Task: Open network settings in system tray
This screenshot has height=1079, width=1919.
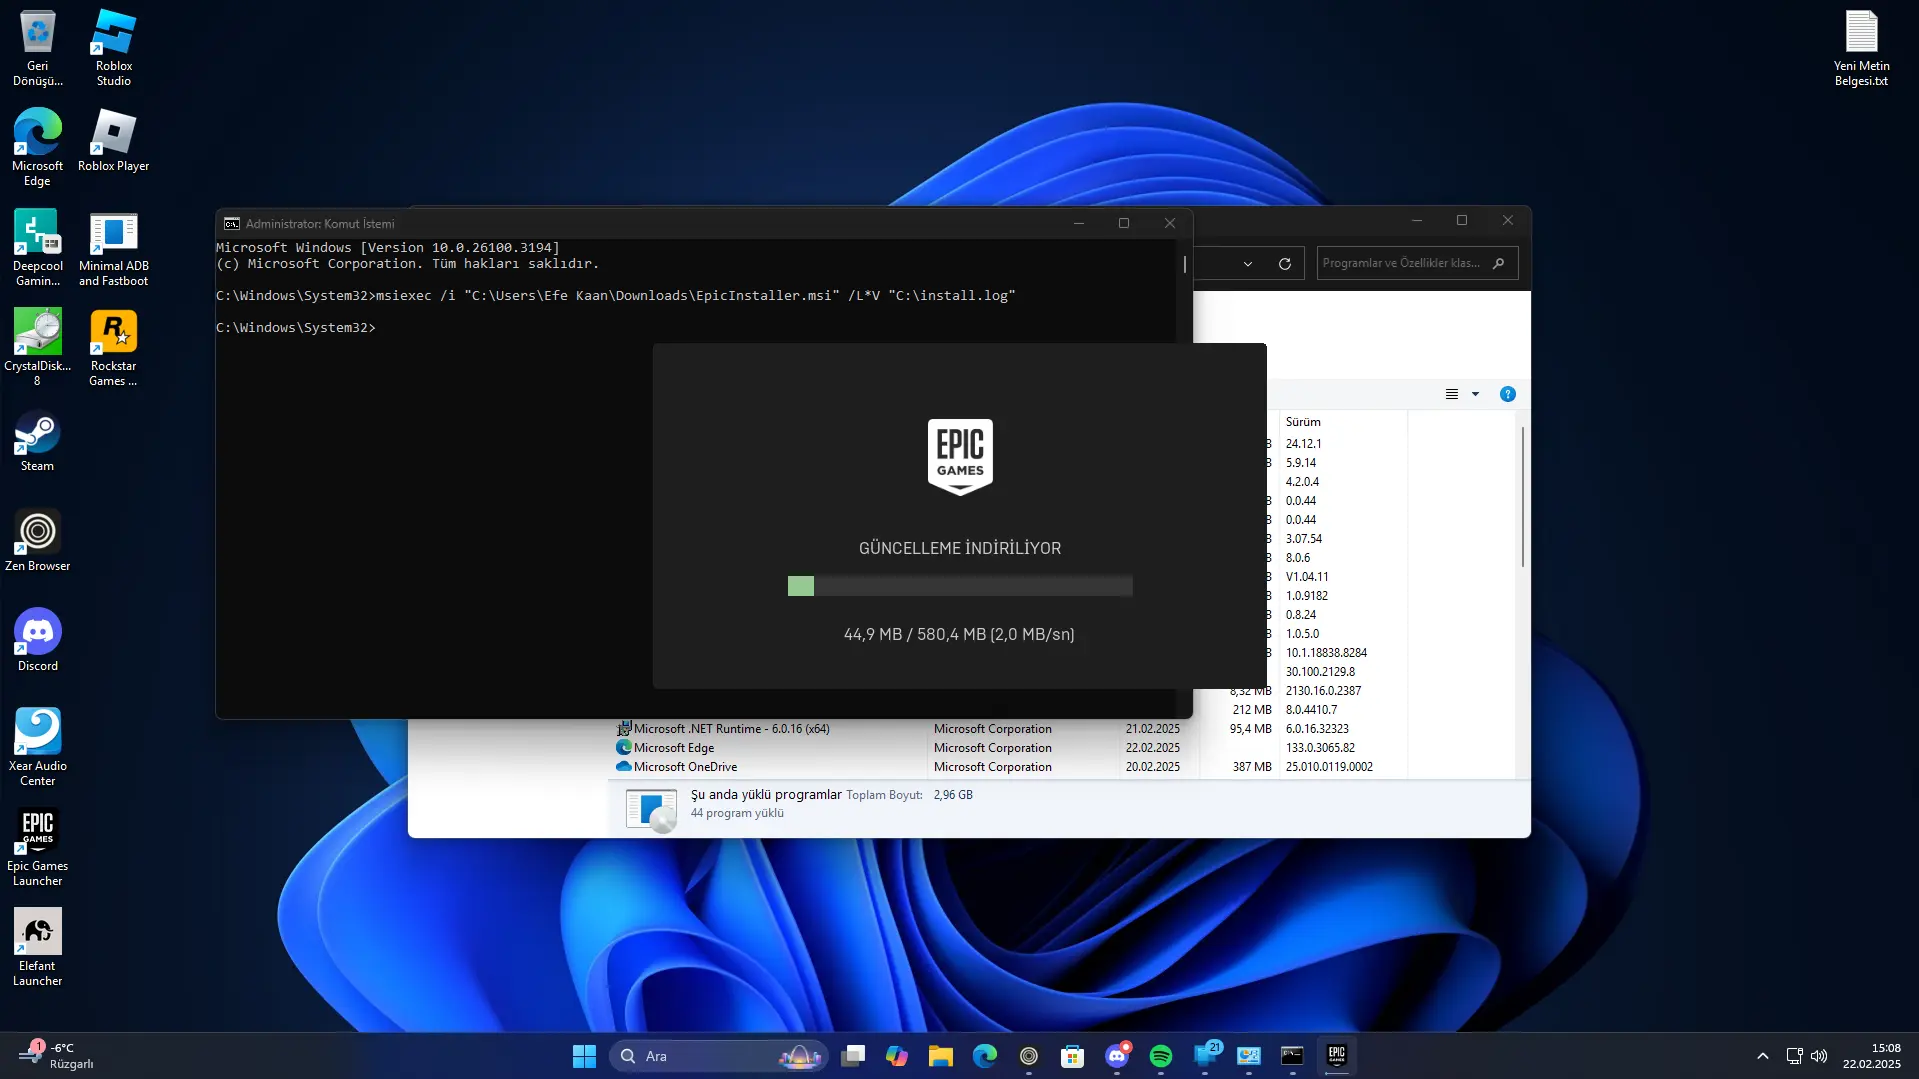Action: pyautogui.click(x=1795, y=1056)
